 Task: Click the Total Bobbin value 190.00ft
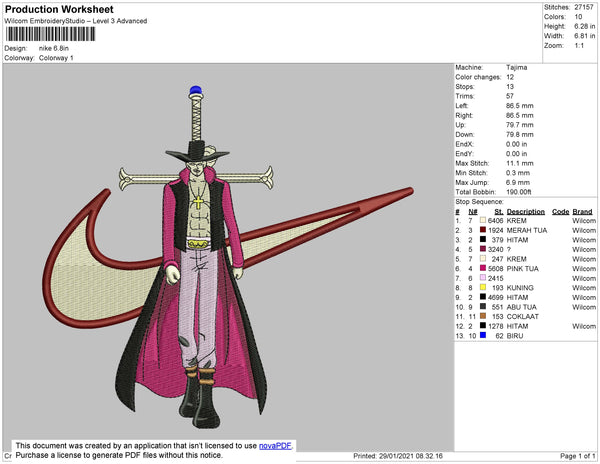click(x=518, y=192)
